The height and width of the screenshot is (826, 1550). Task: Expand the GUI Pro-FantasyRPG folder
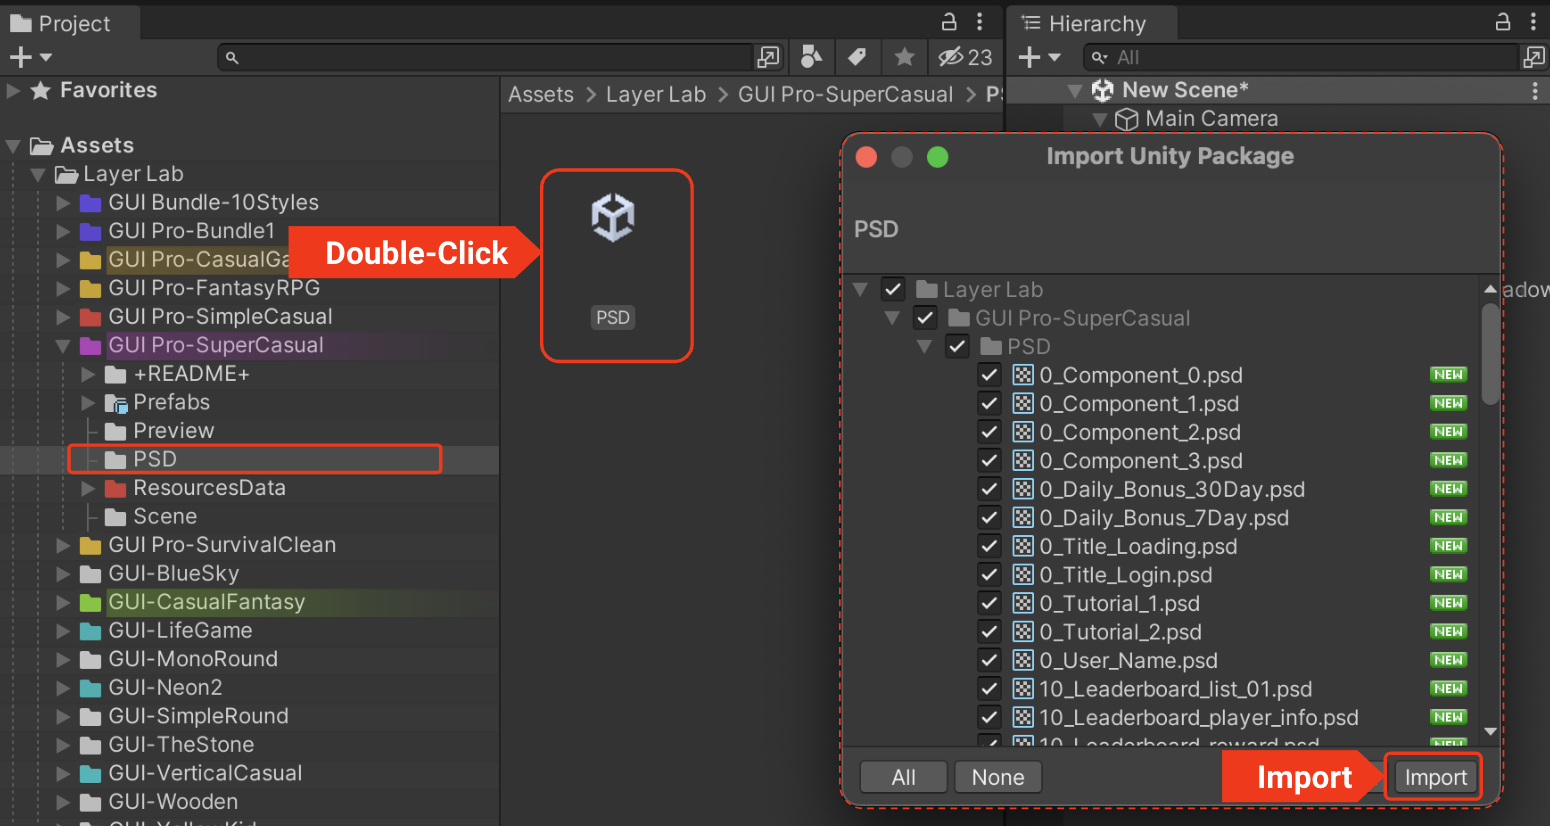point(63,288)
